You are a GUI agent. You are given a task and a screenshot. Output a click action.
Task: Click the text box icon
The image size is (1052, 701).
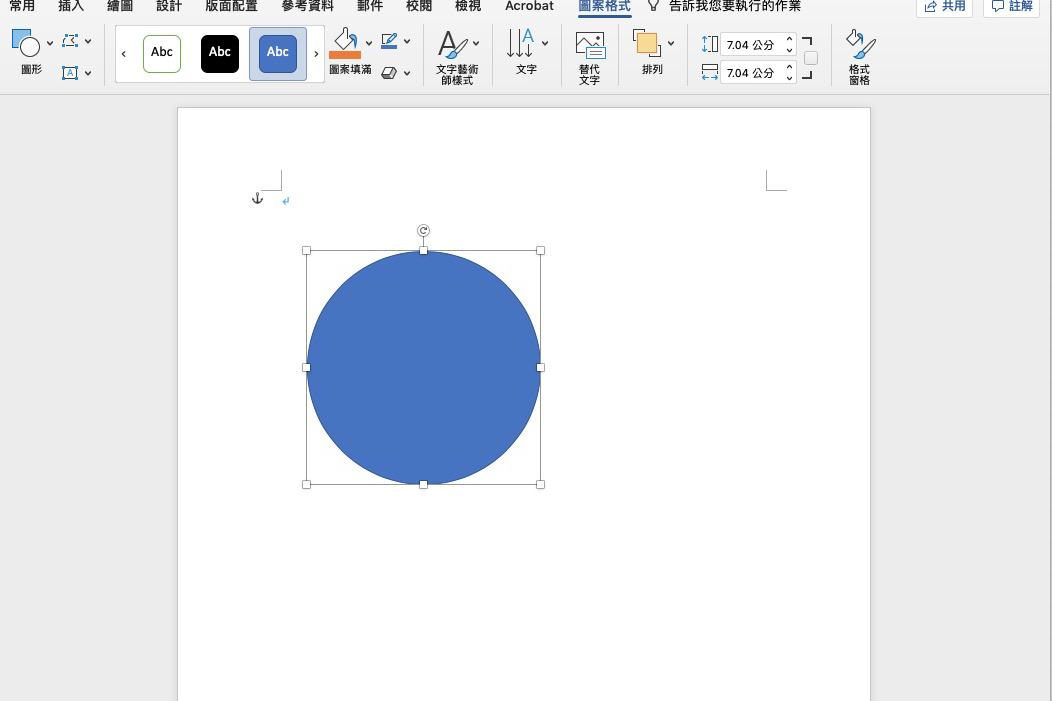pos(70,73)
